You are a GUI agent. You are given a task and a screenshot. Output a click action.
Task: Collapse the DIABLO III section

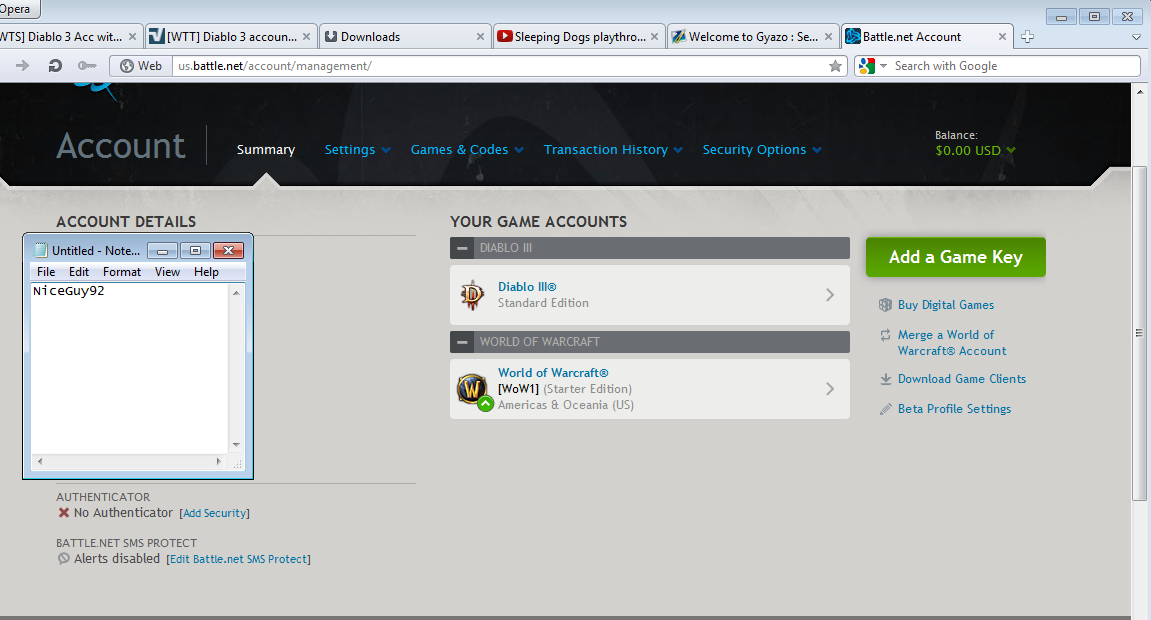point(462,248)
